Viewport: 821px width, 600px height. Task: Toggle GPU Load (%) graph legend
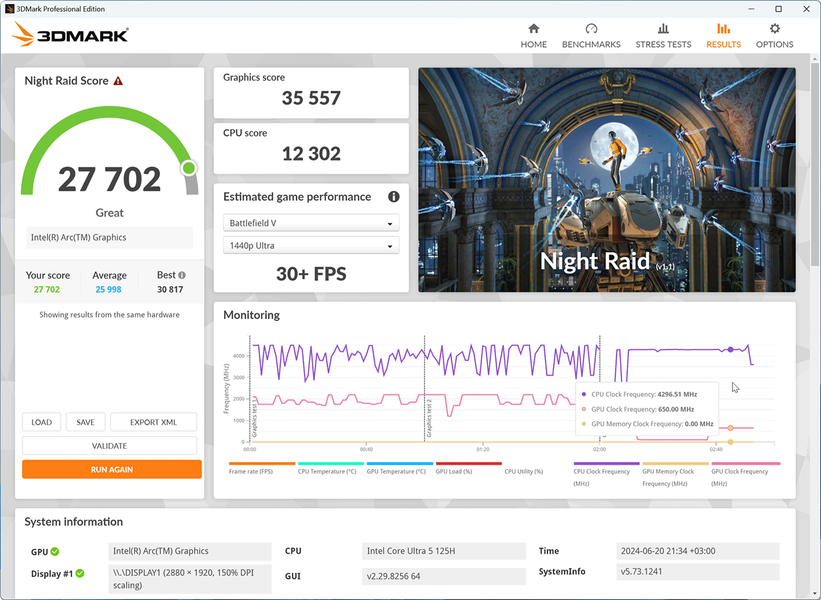[x=469, y=468]
